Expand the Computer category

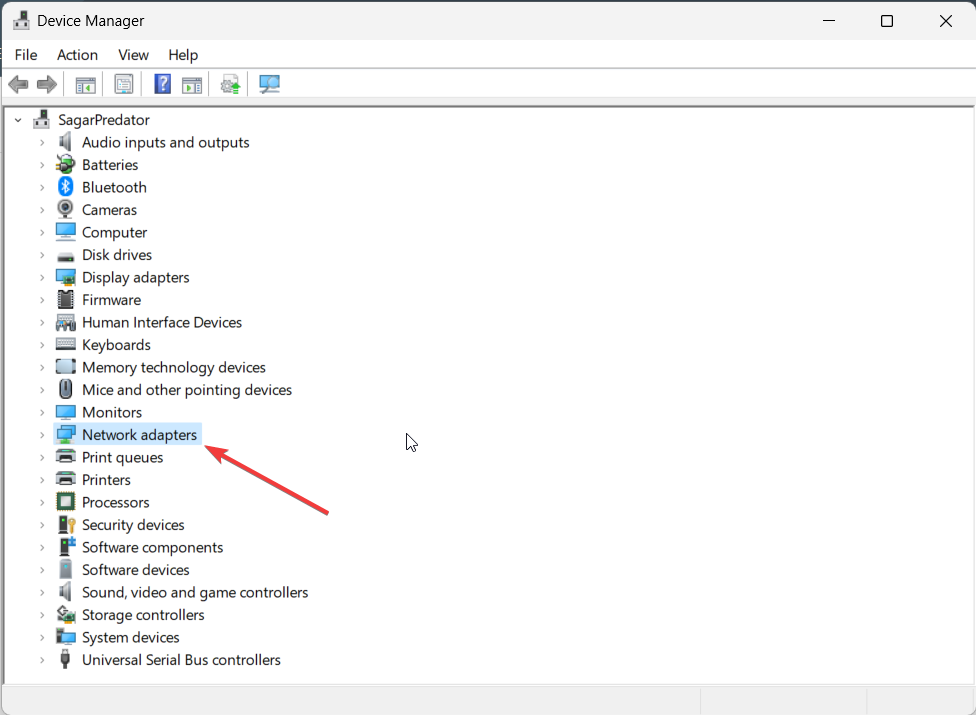[42, 232]
